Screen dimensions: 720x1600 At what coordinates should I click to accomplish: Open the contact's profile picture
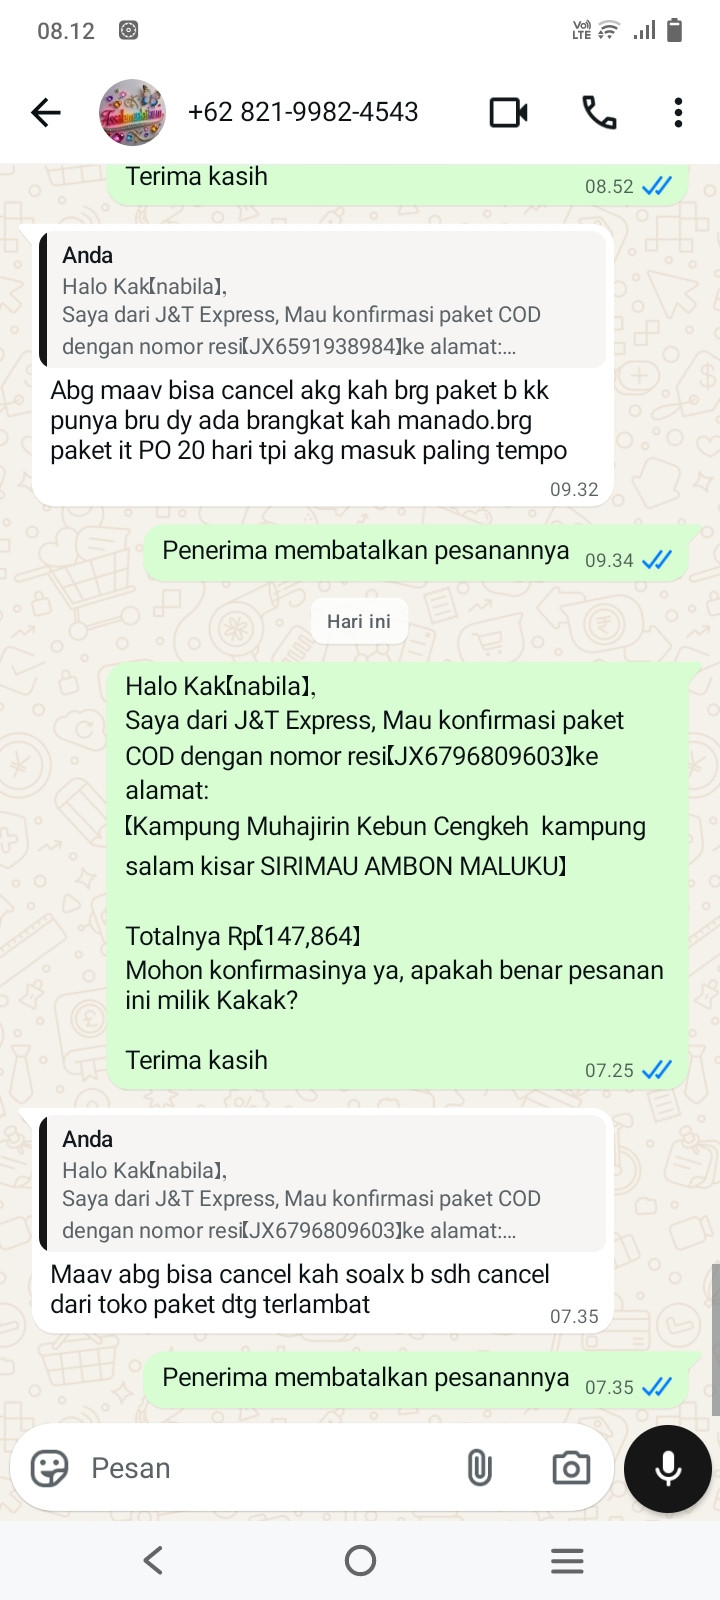131,112
